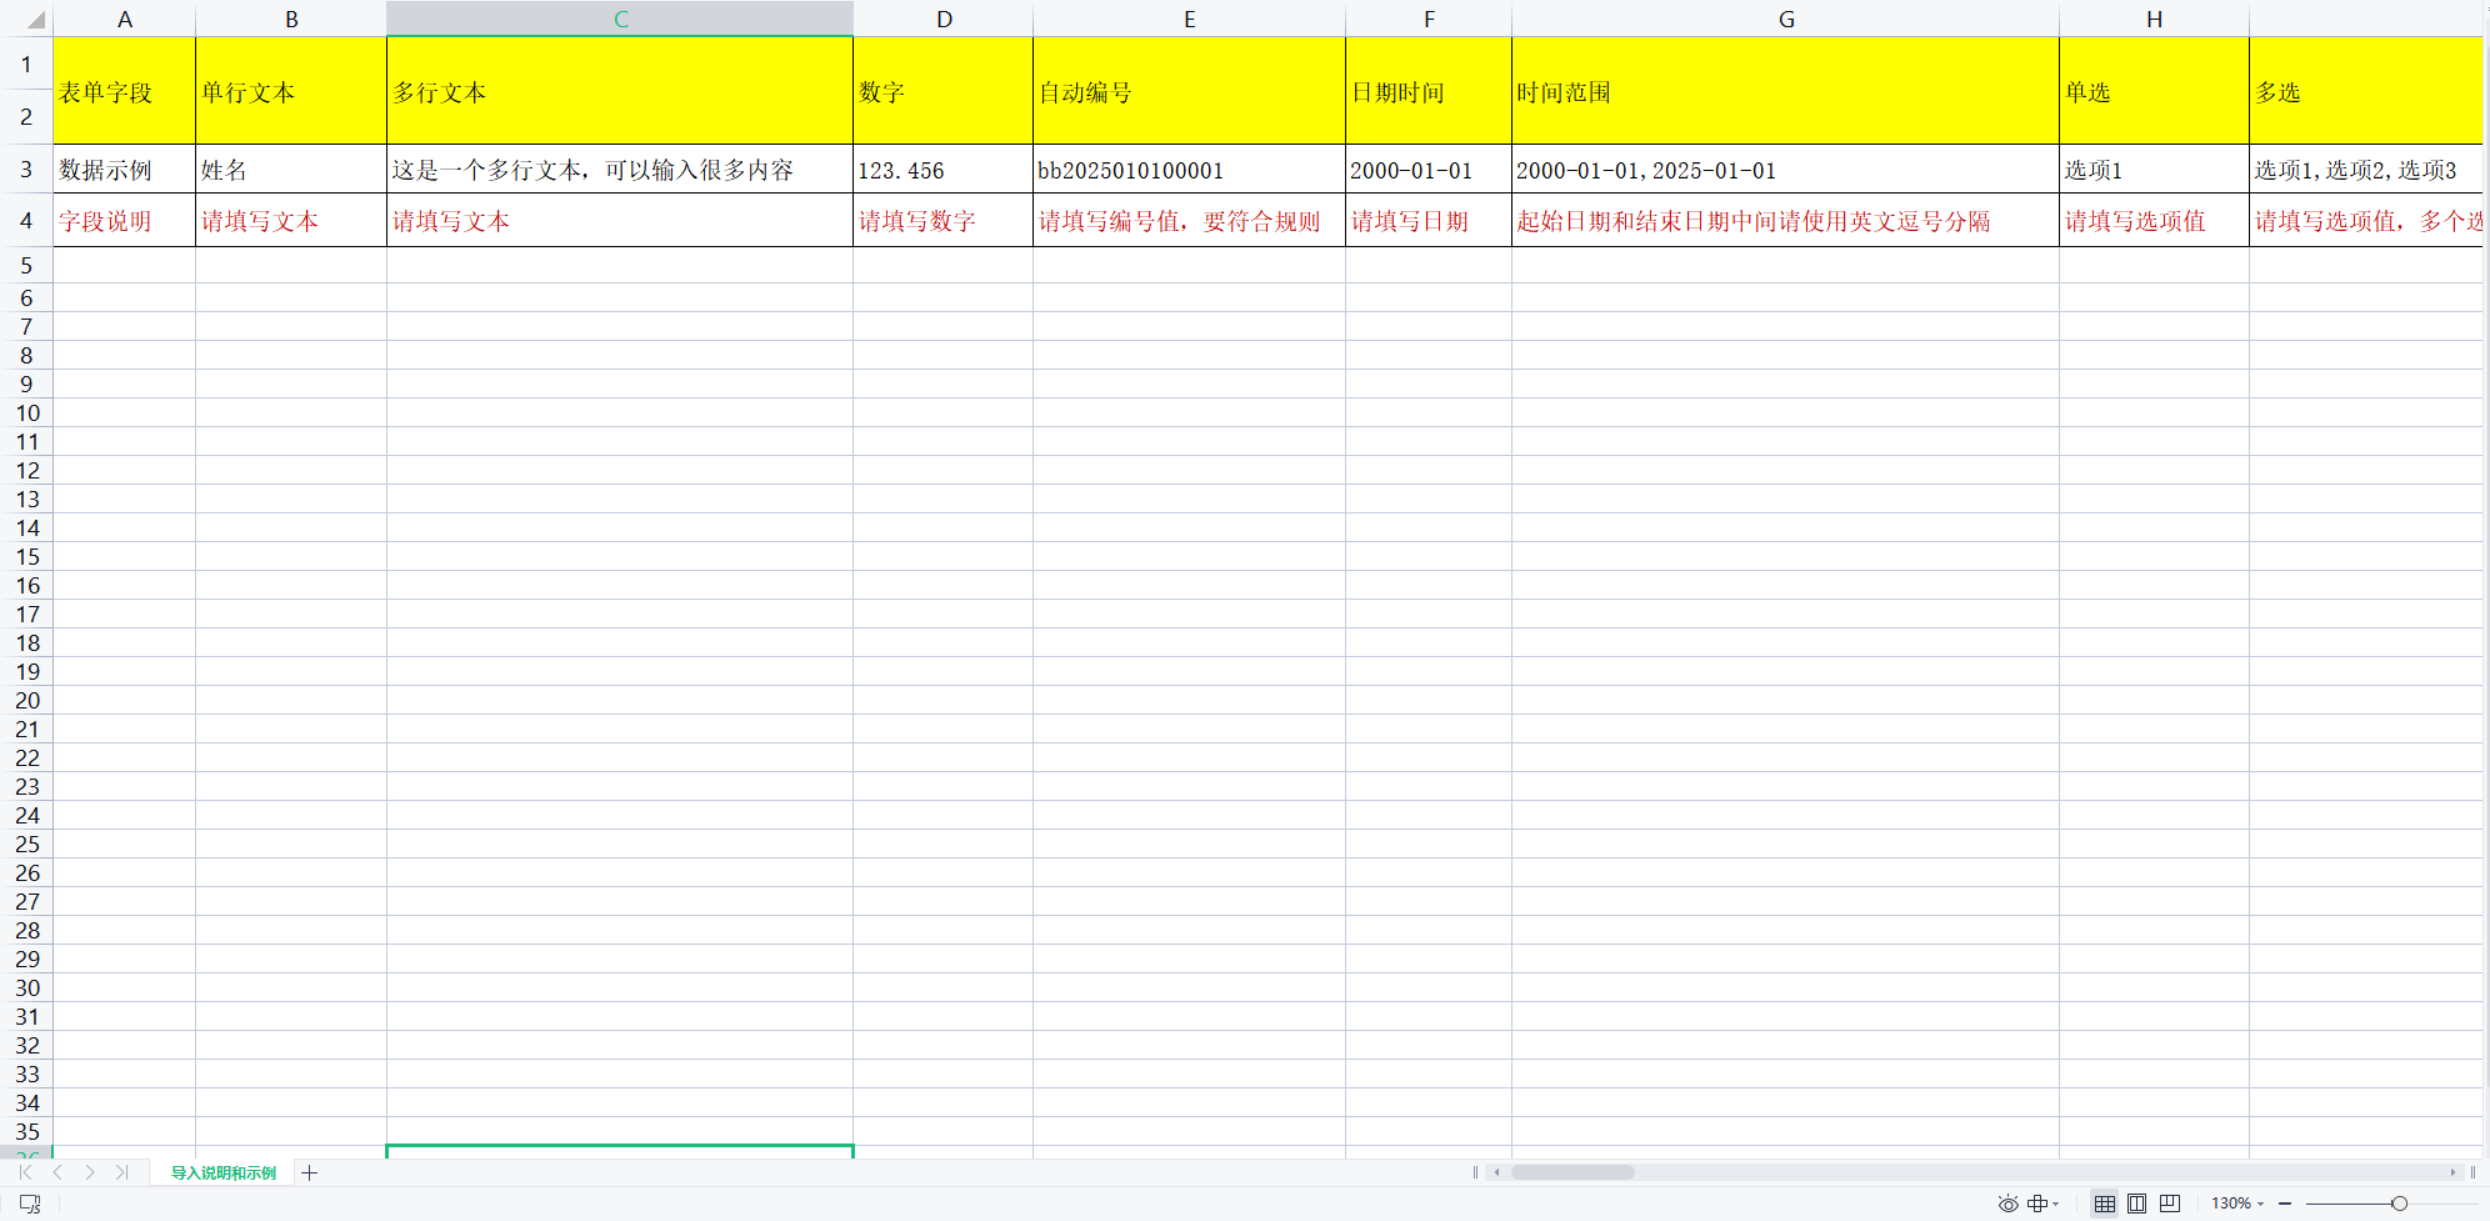Screen dimensions: 2490x1221
Task: Click the add new sheet plus button
Action: (x=309, y=1173)
